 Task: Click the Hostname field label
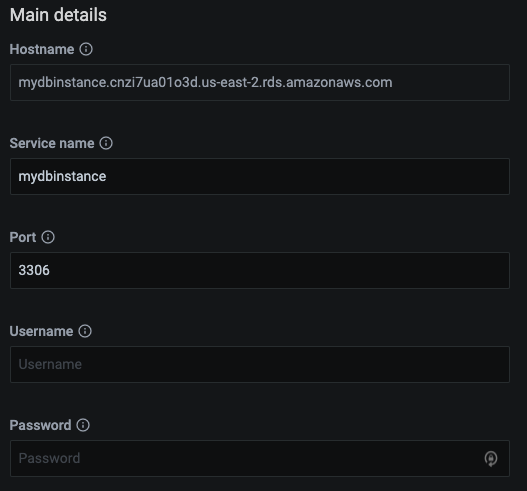(42, 49)
